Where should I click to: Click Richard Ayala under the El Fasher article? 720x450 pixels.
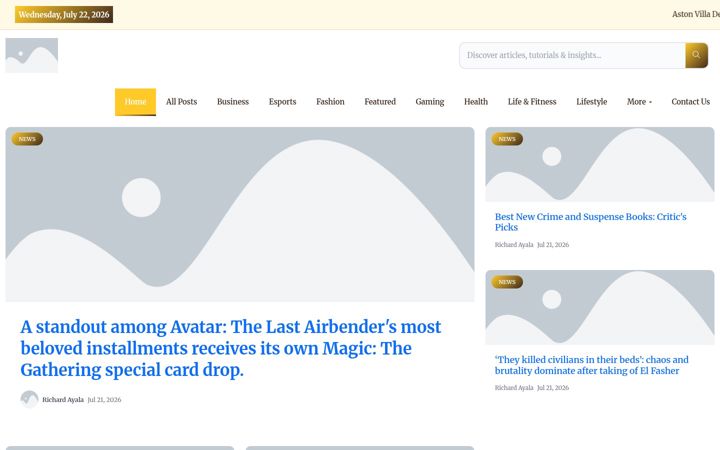(514, 388)
